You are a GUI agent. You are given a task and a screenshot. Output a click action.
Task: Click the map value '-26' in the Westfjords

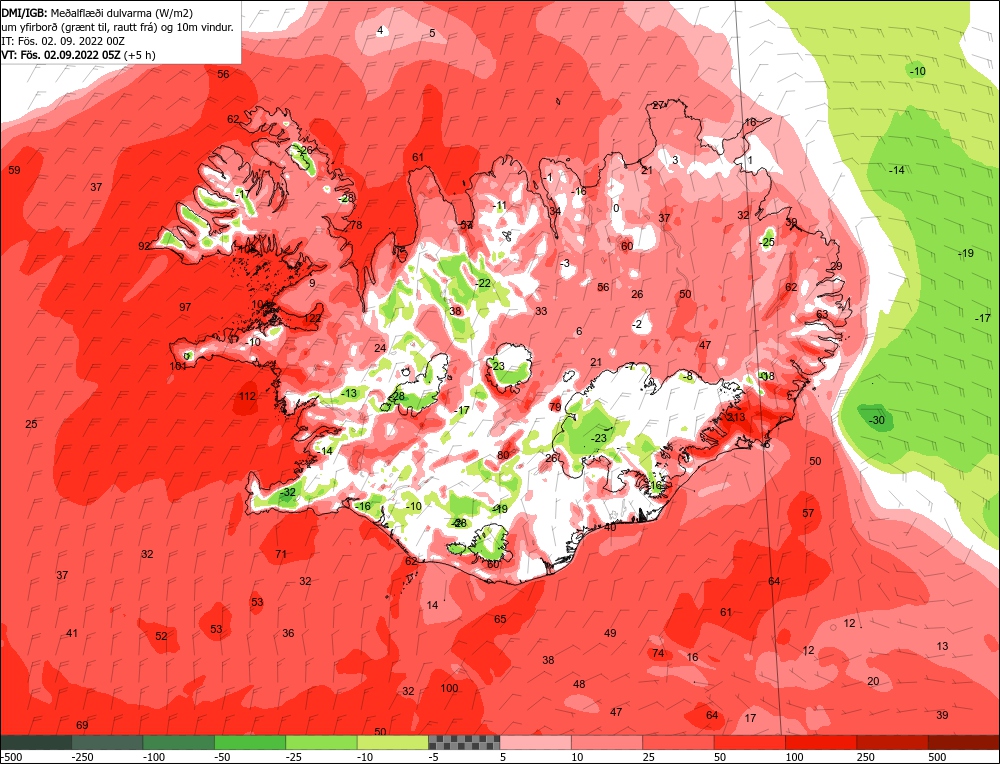tap(304, 150)
